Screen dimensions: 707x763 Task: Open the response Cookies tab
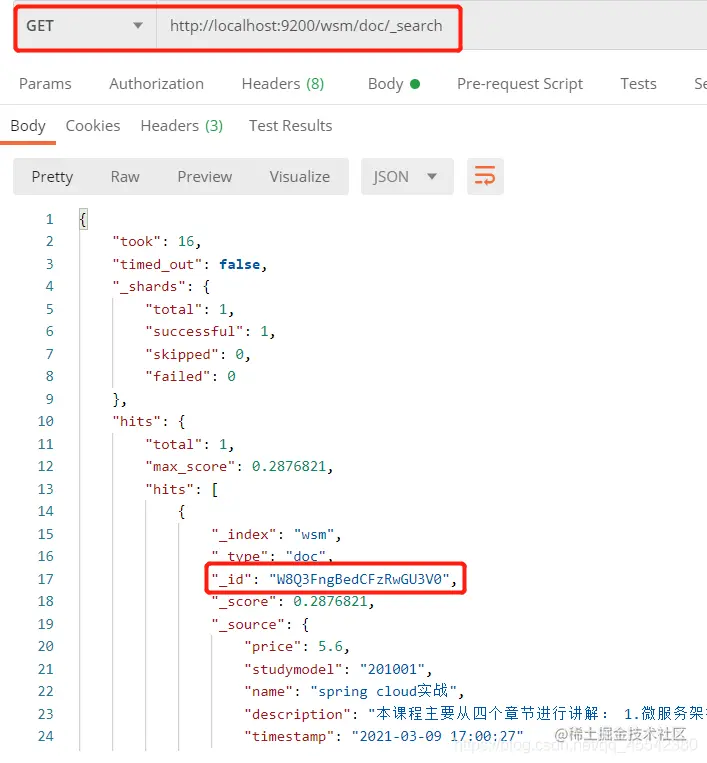point(93,126)
